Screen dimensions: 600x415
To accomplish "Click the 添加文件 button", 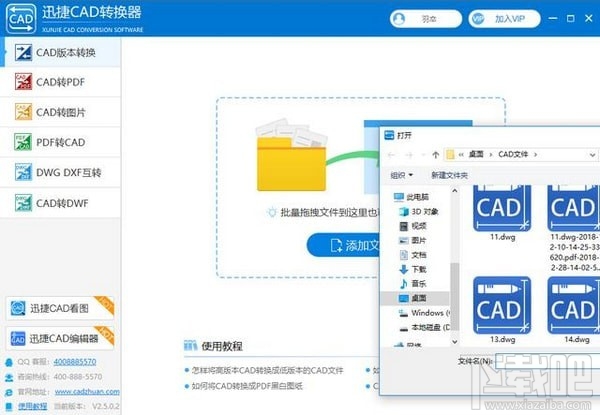I will (x=343, y=245).
